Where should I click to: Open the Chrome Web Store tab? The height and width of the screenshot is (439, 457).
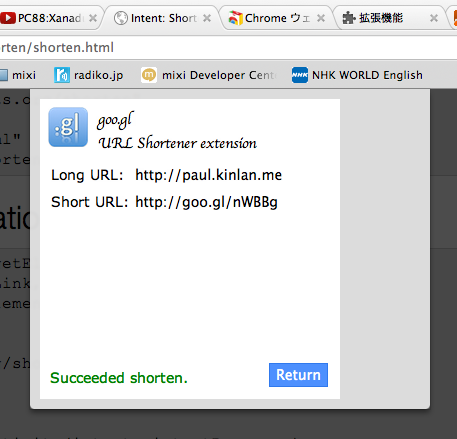coord(277,18)
